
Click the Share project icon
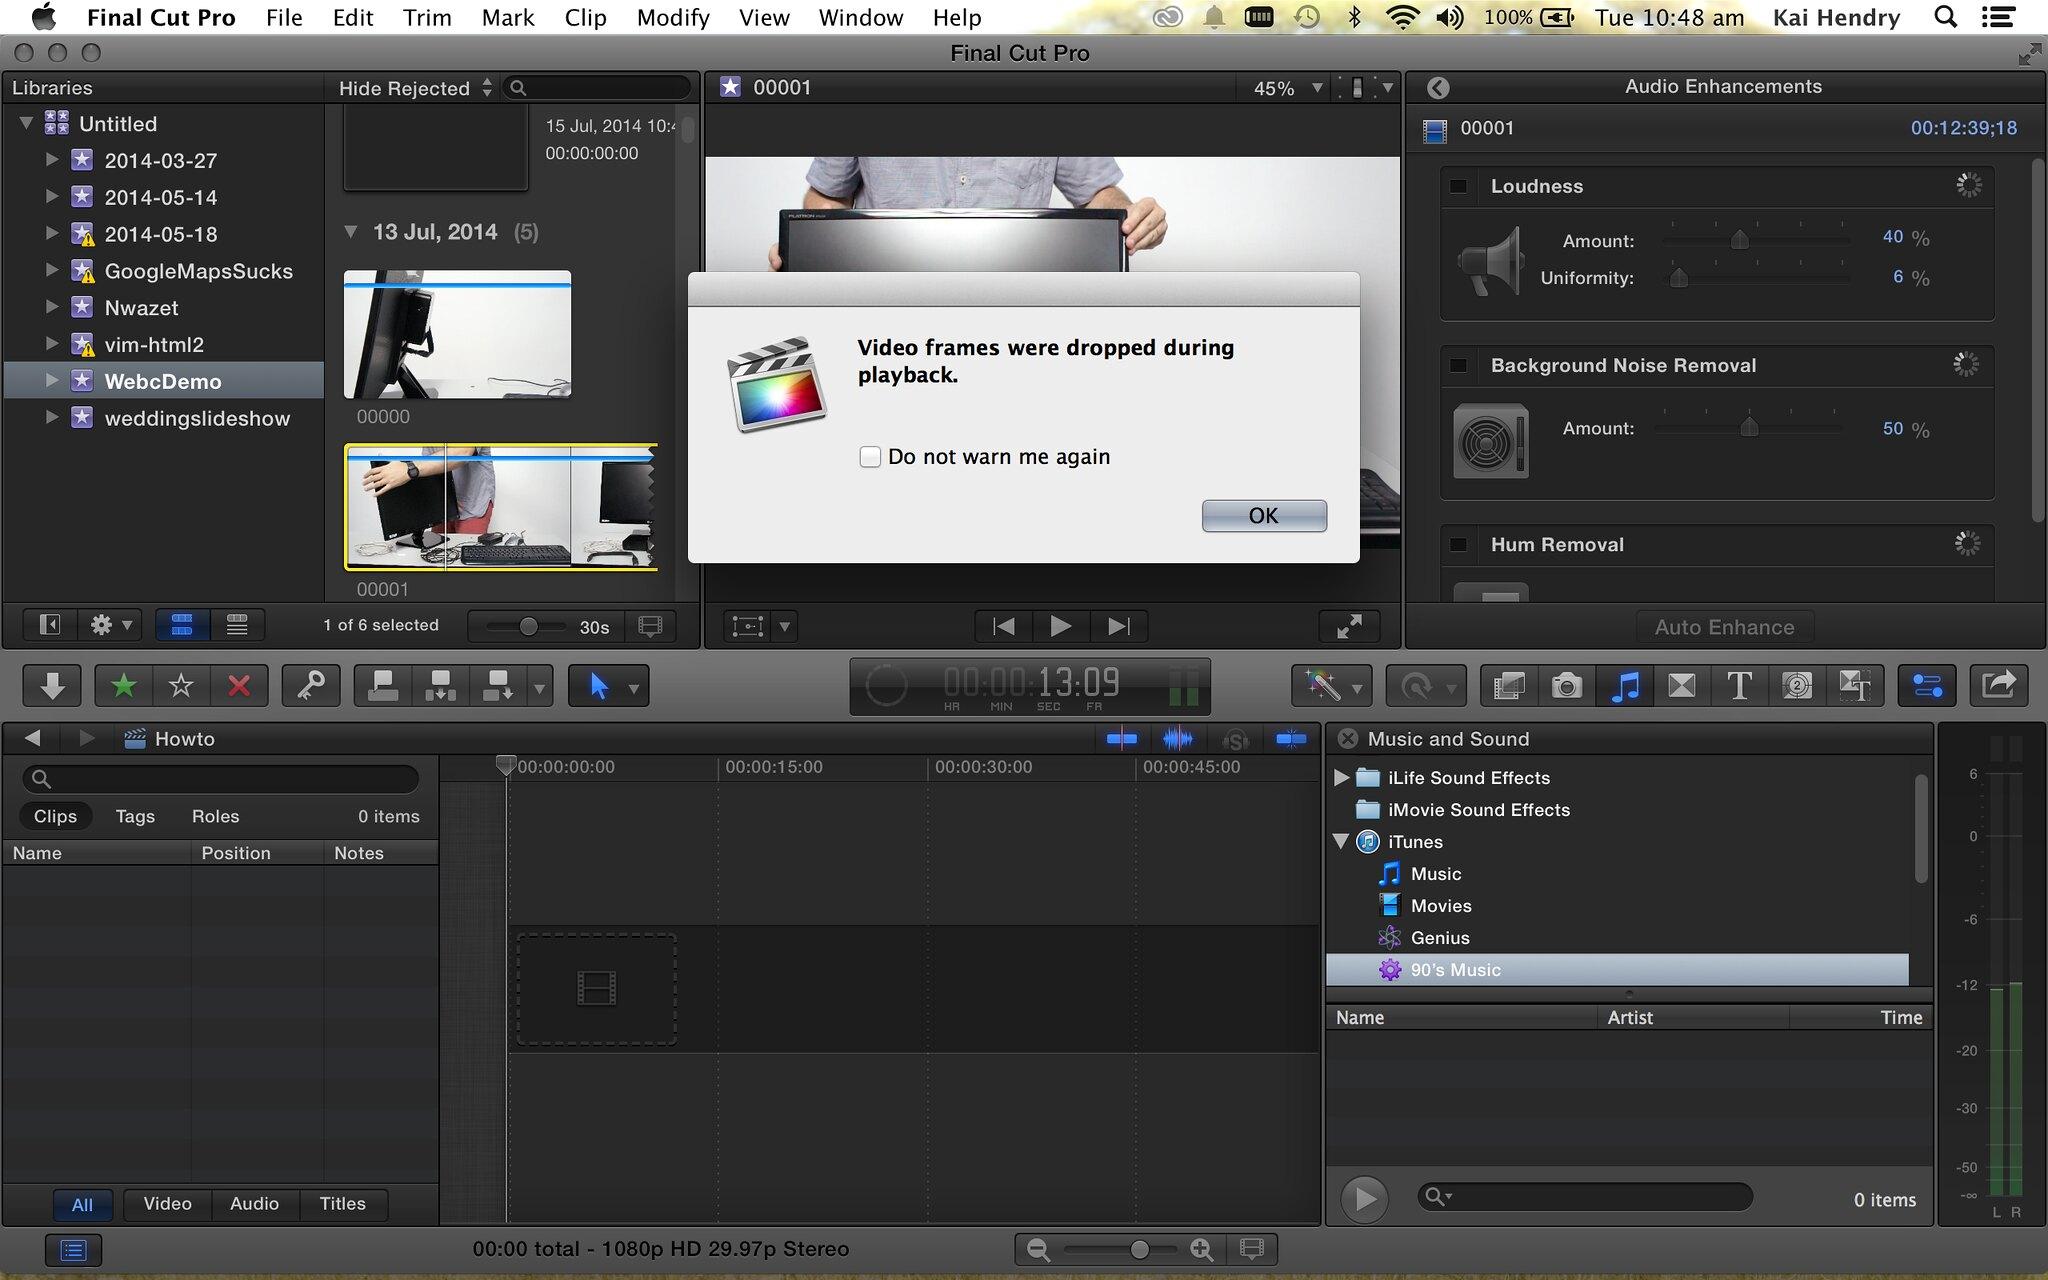click(x=1997, y=686)
